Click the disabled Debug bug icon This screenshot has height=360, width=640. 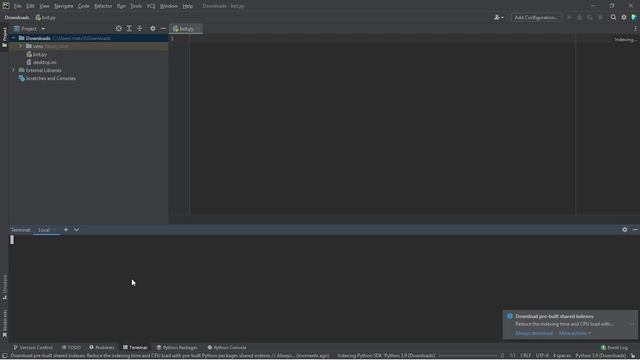[579, 18]
